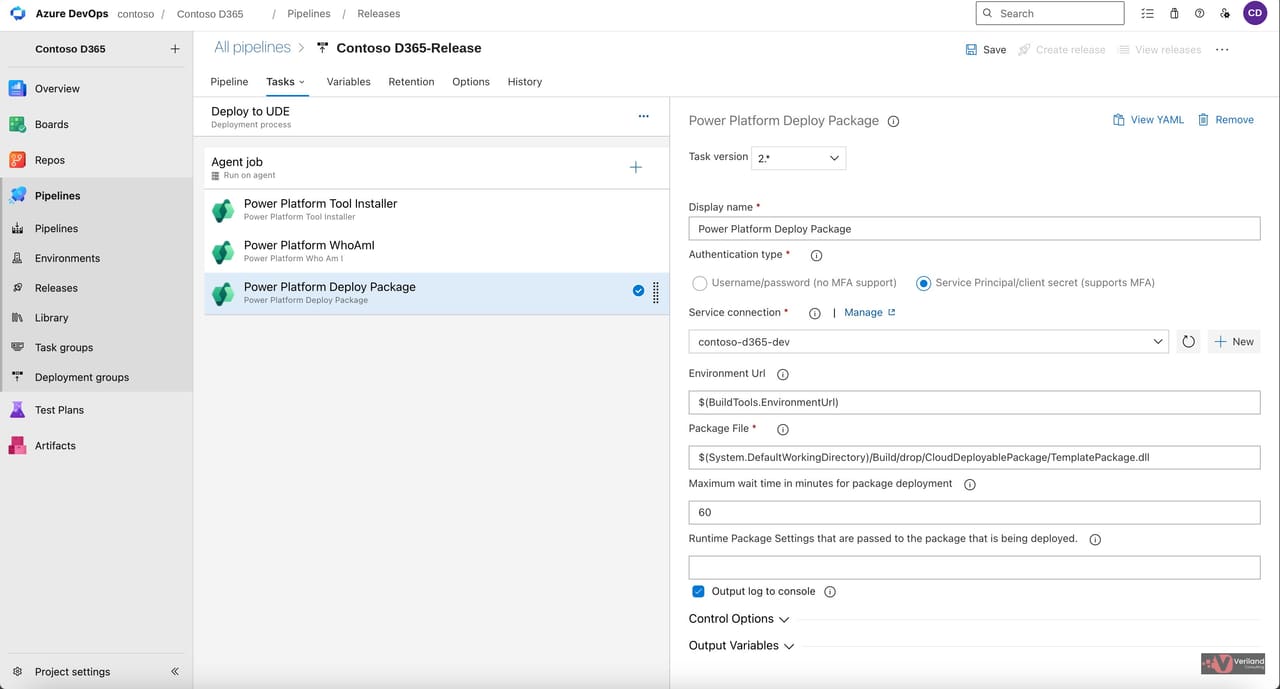Click the ellipsis next to View releases
The height and width of the screenshot is (689, 1280).
(1222, 49)
